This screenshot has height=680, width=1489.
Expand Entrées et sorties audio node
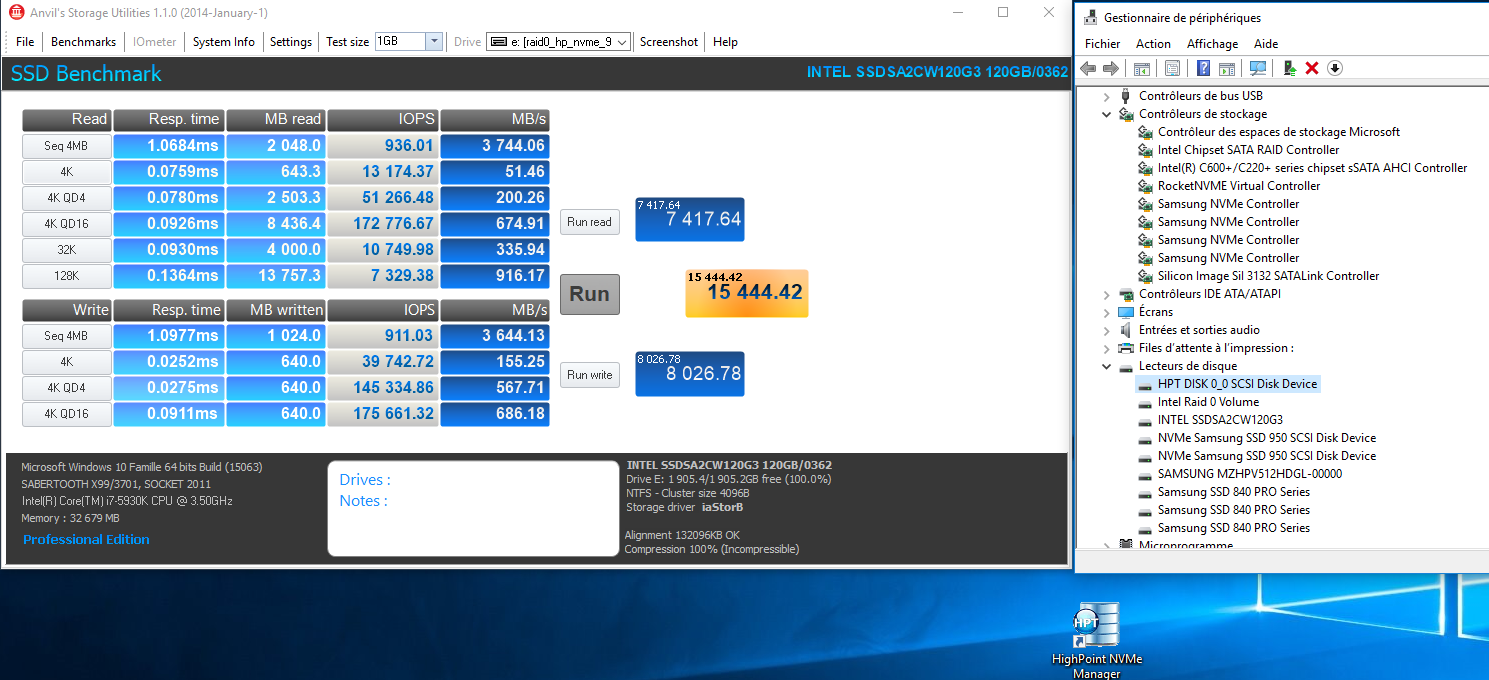pos(1106,330)
